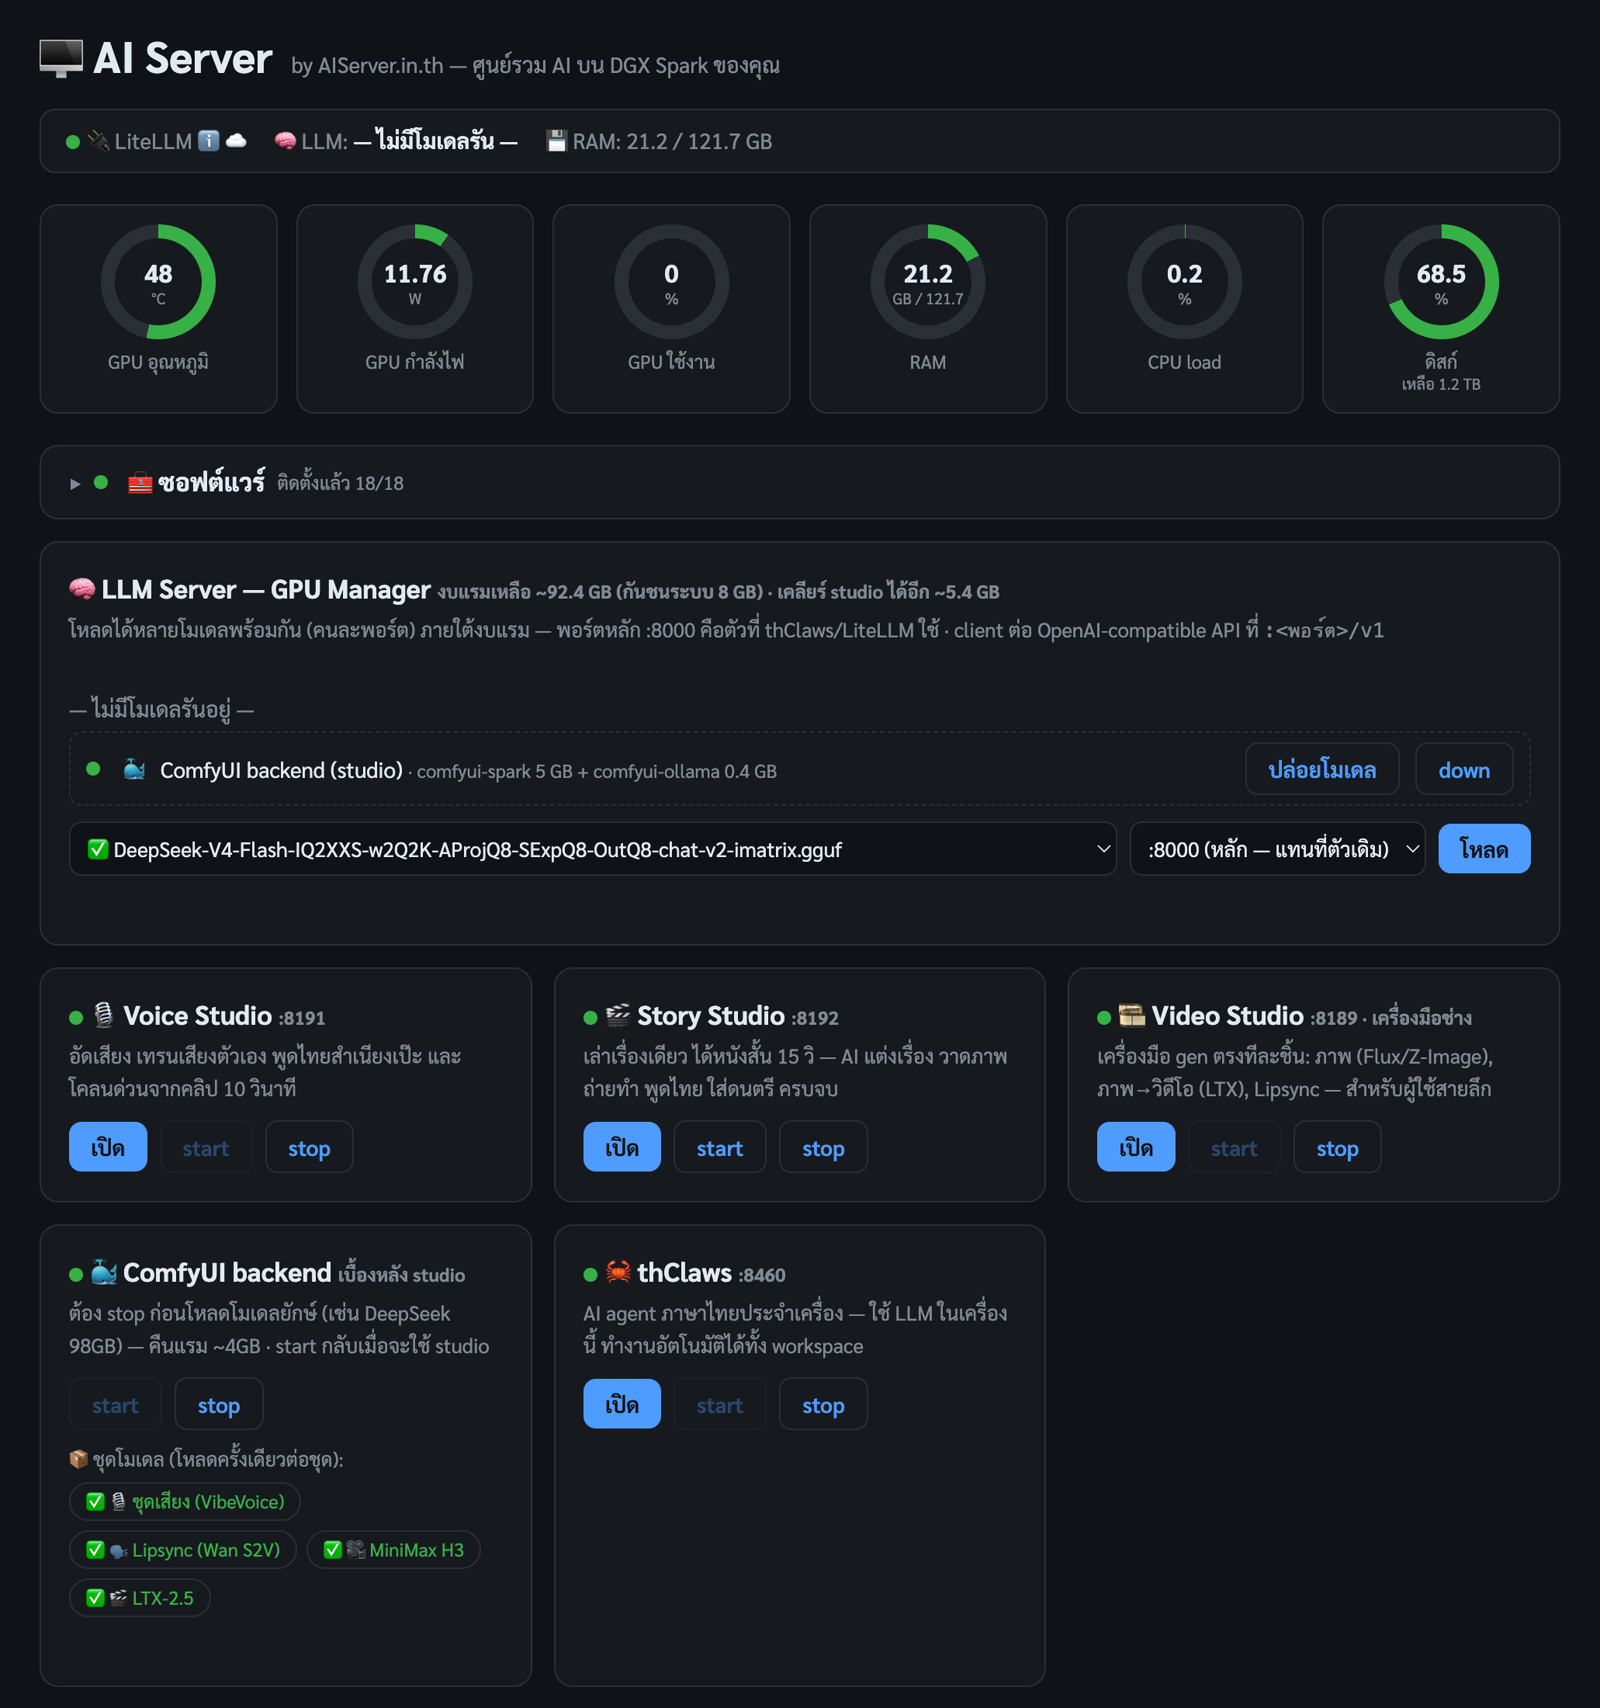The height and width of the screenshot is (1708, 1600).
Task: Stop the thClaws service
Action: point(823,1404)
